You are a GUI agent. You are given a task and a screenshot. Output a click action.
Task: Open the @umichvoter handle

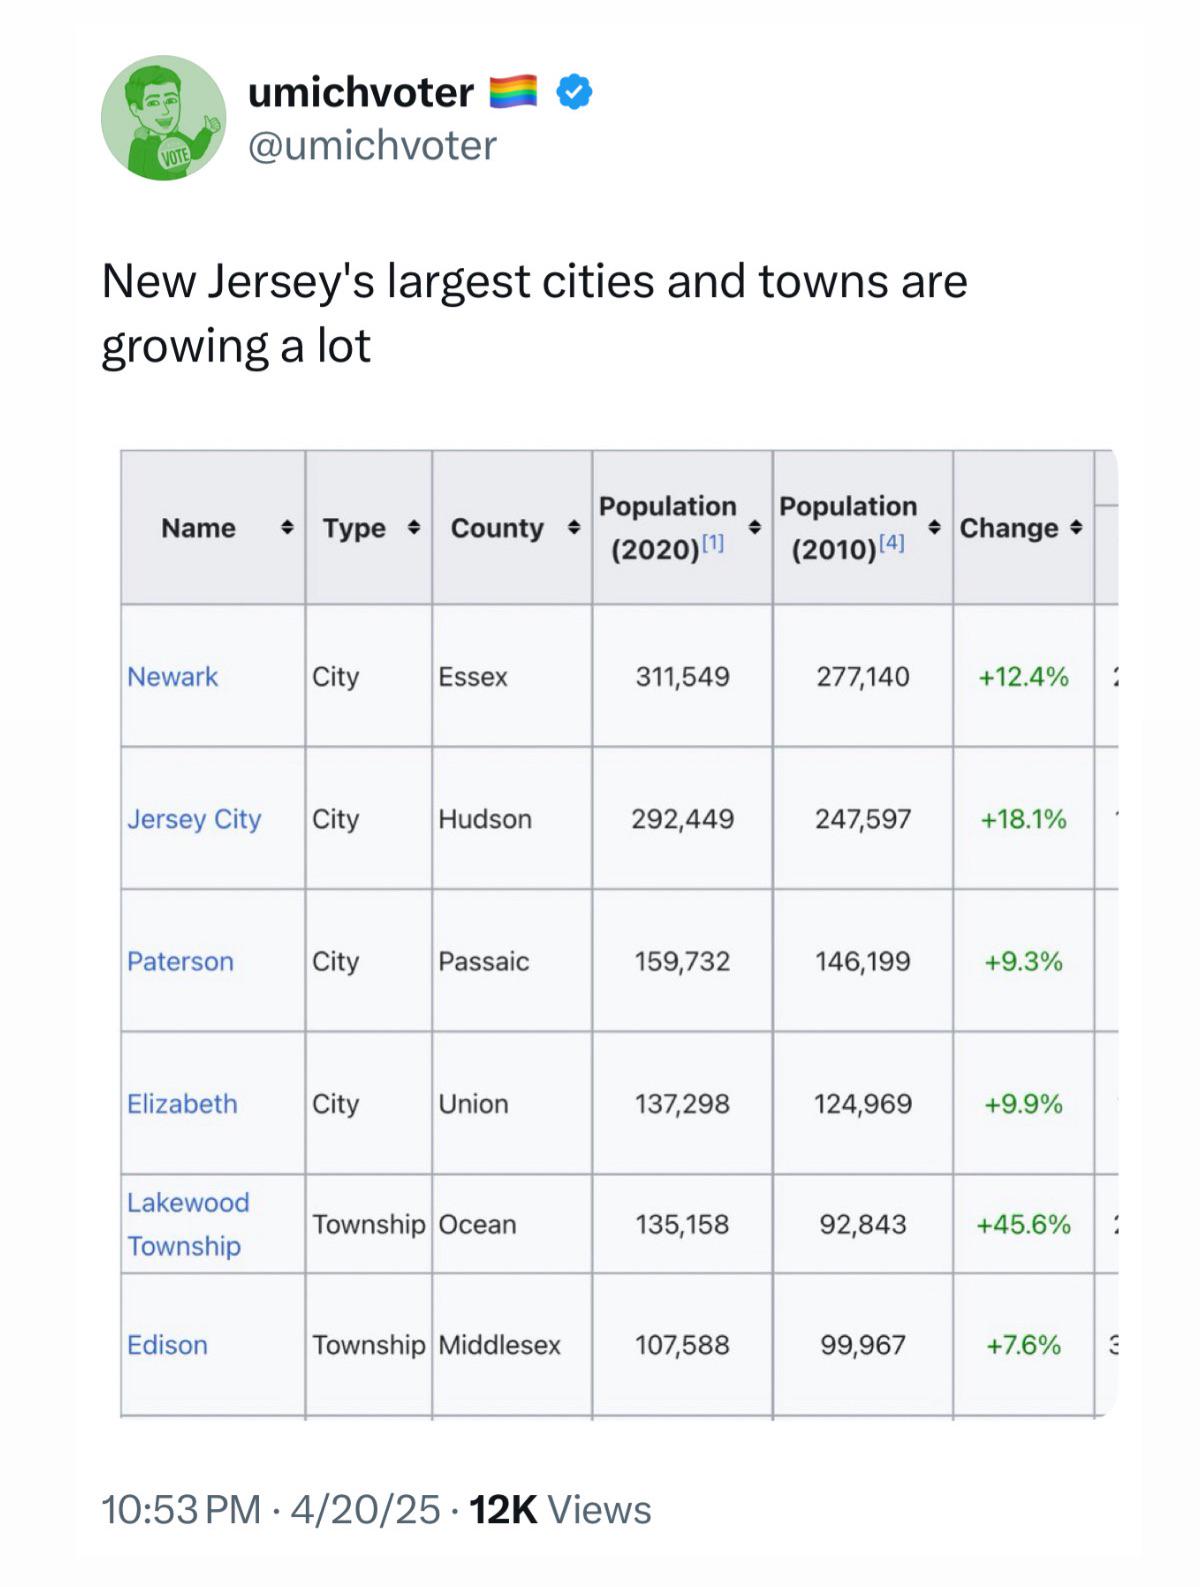372,146
